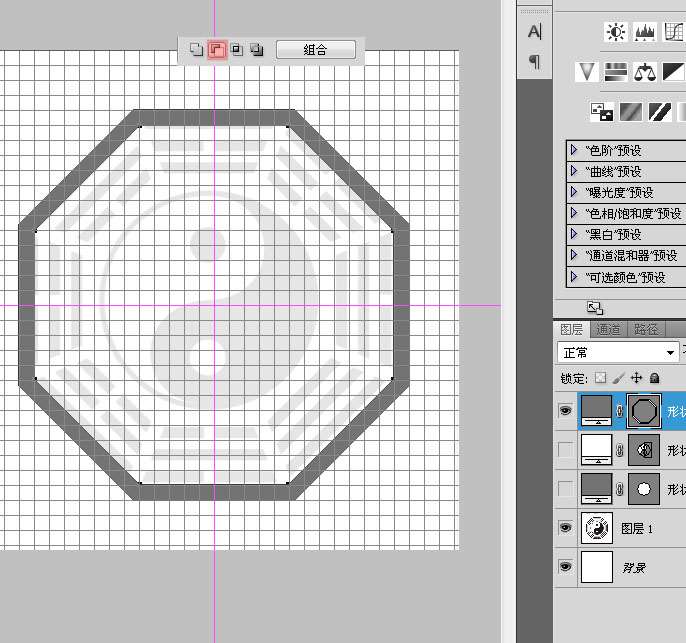Screen dimensions: 686x643
Task: Show the hidden middle shape layer
Action: tap(566, 450)
